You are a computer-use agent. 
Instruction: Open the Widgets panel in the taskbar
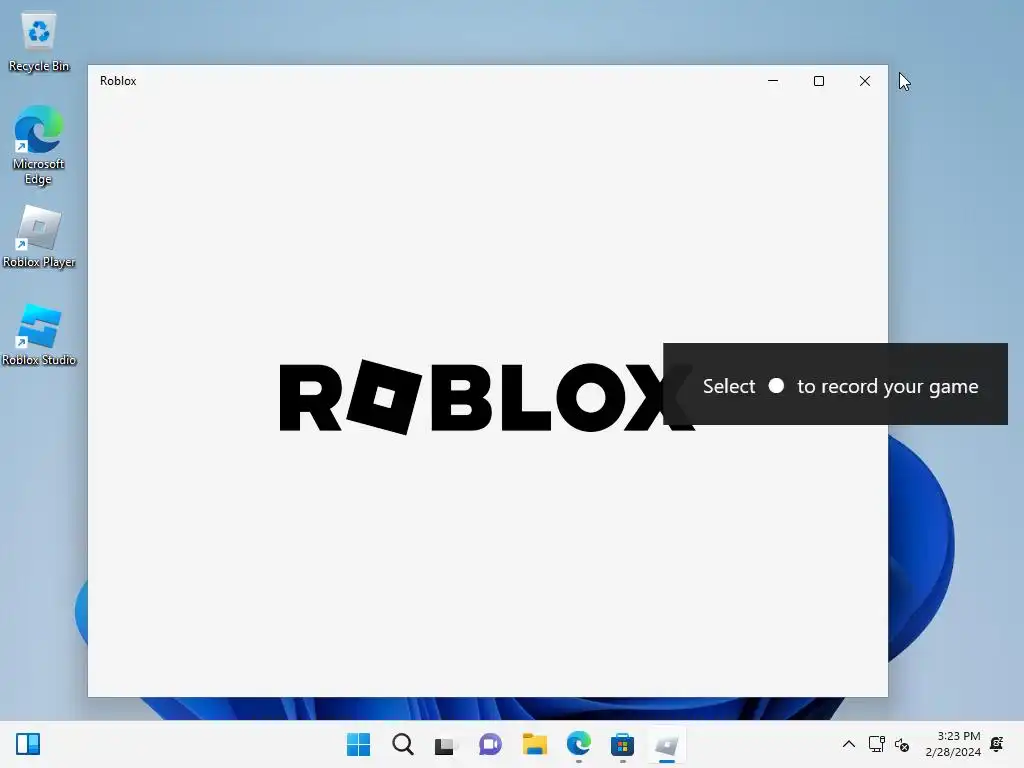coord(28,744)
